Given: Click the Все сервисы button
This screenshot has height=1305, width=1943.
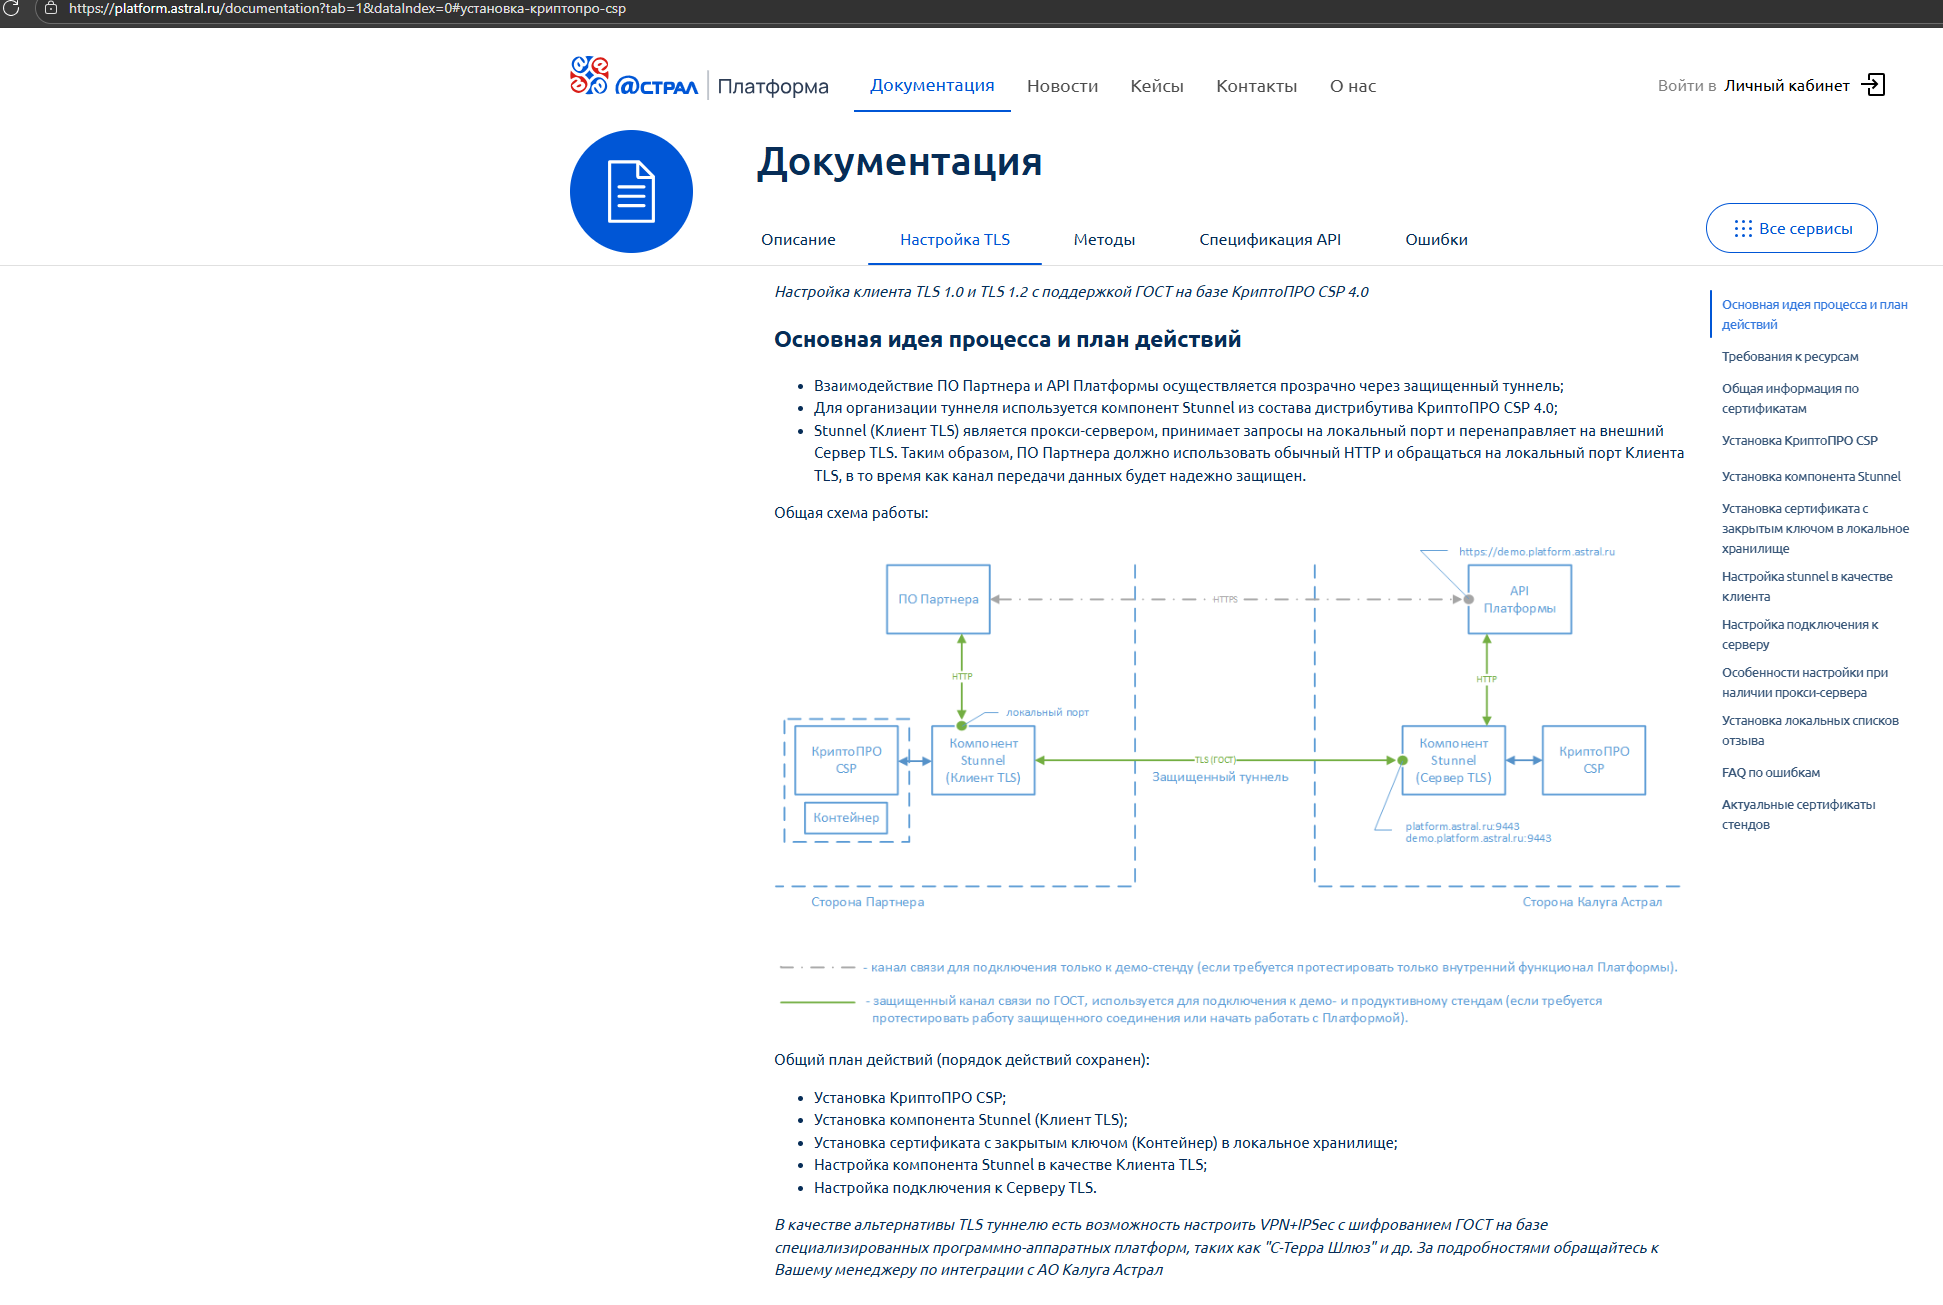Looking at the screenshot, I should click(1791, 228).
